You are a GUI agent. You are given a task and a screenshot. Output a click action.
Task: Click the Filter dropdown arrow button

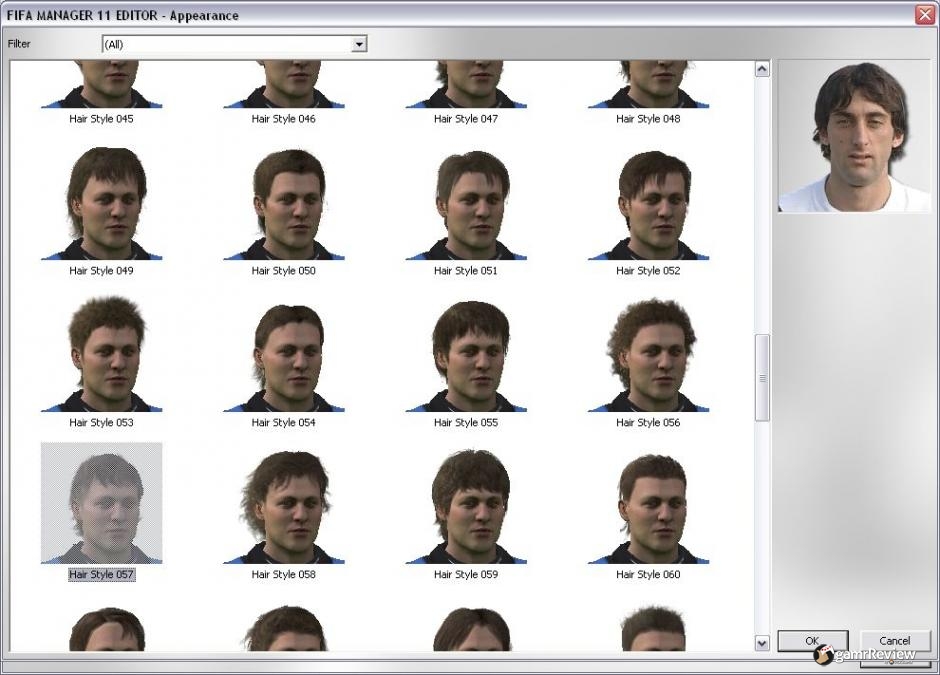point(358,44)
